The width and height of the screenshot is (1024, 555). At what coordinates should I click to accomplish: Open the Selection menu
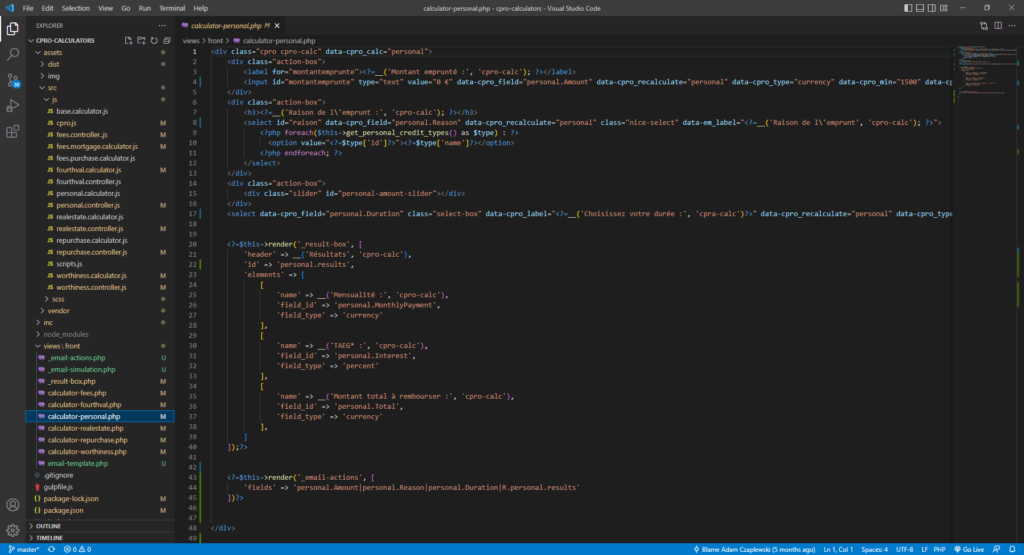76,8
